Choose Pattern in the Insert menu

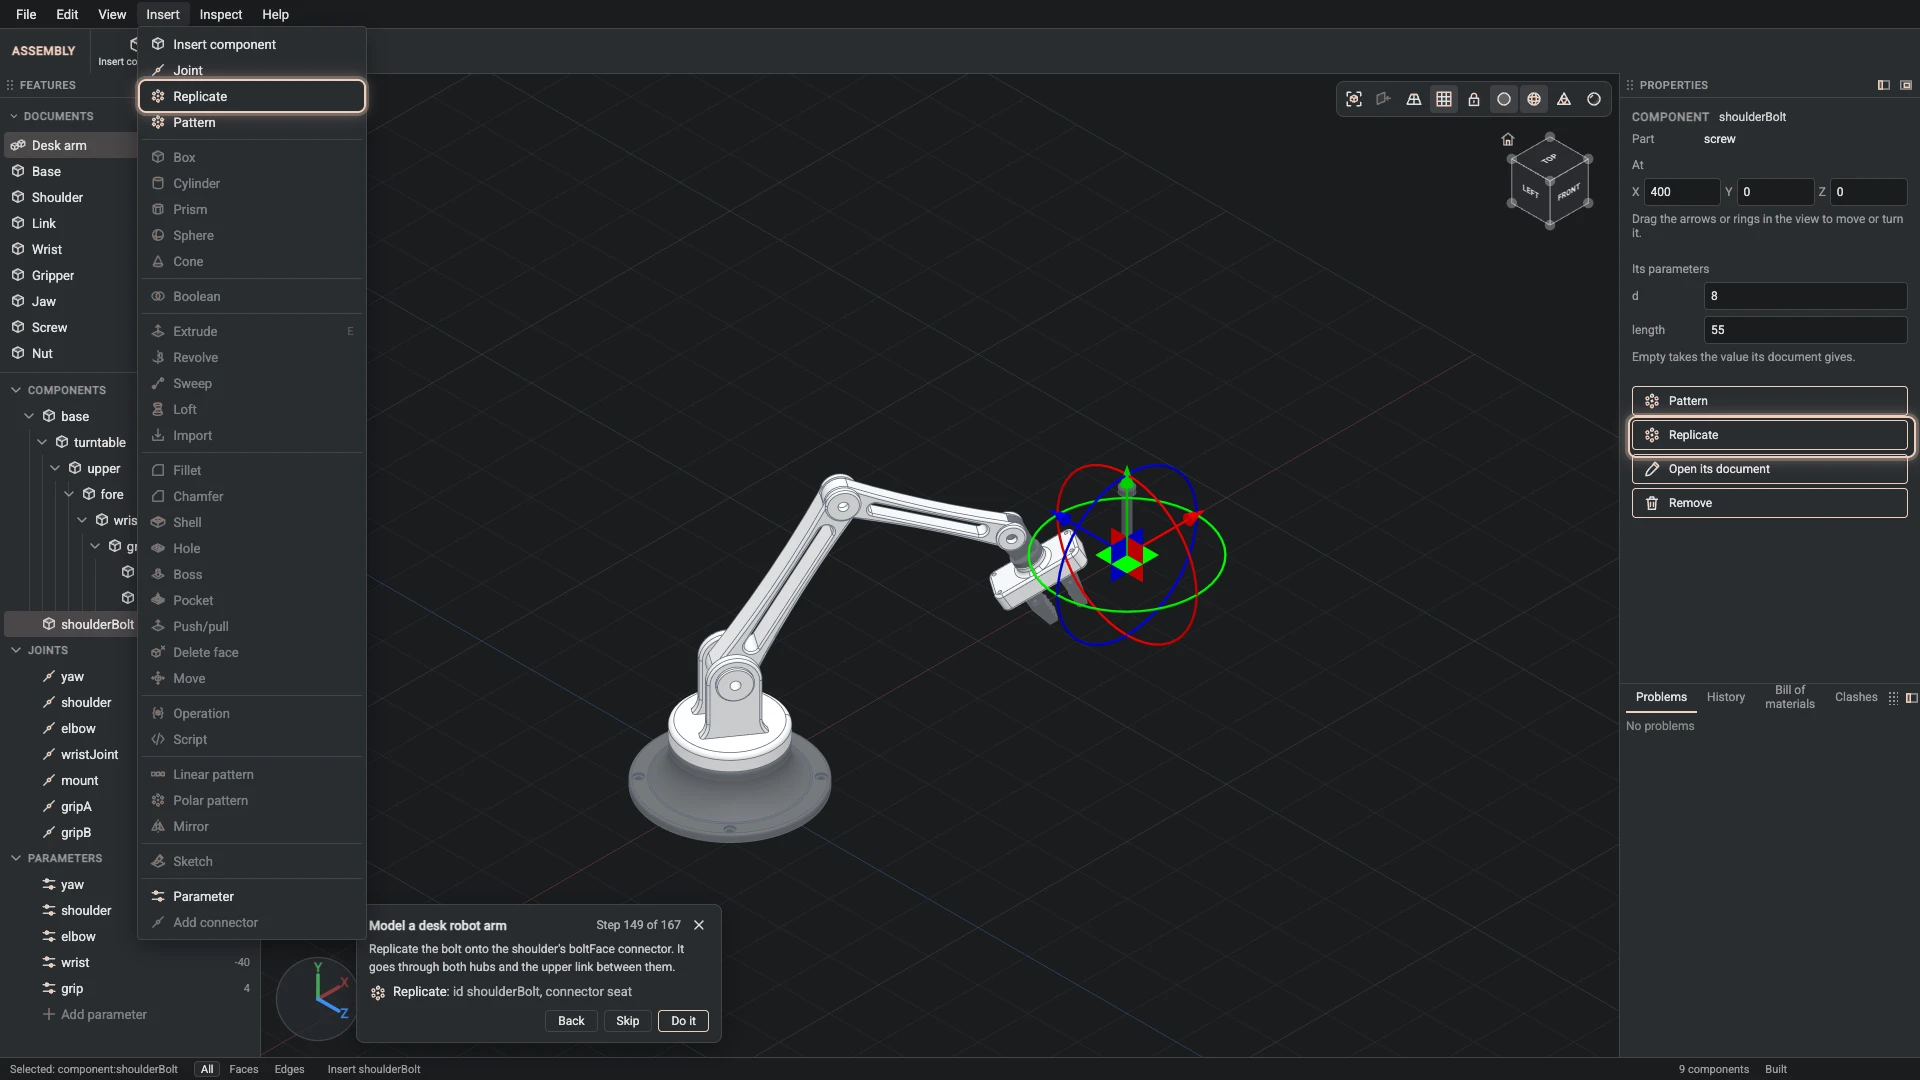(x=252, y=122)
